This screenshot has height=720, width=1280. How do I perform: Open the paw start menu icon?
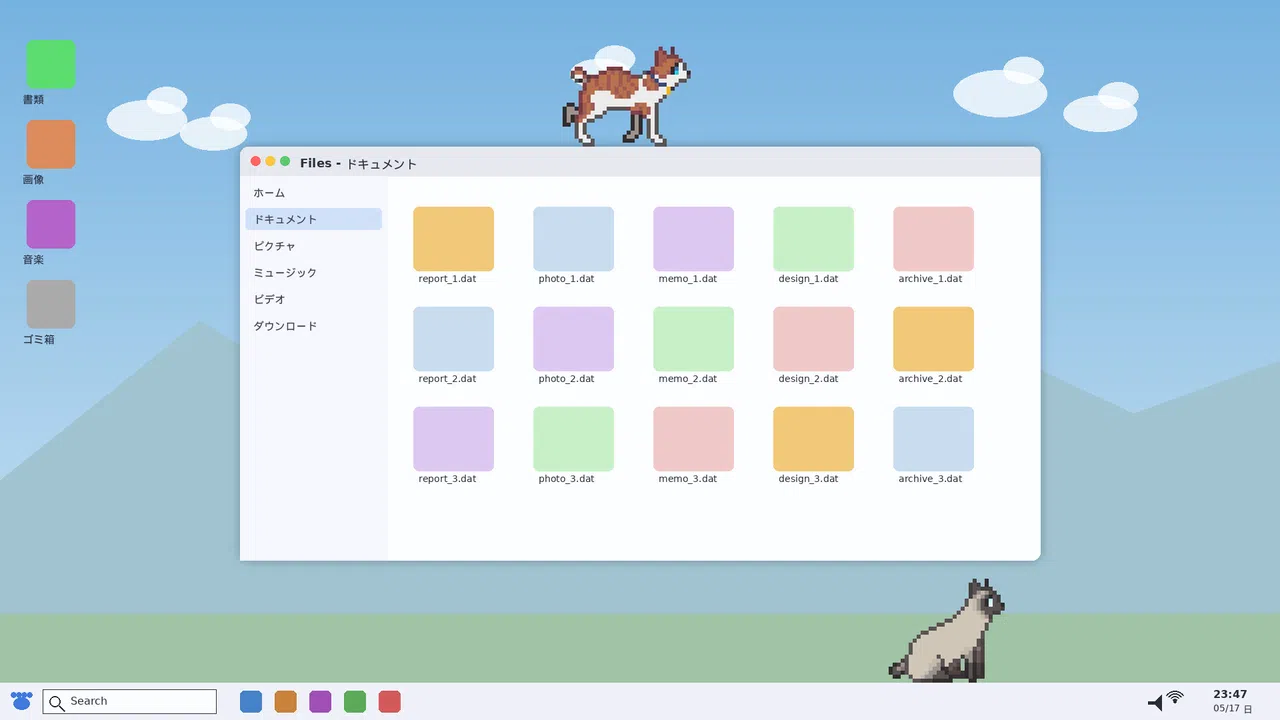click(x=22, y=701)
